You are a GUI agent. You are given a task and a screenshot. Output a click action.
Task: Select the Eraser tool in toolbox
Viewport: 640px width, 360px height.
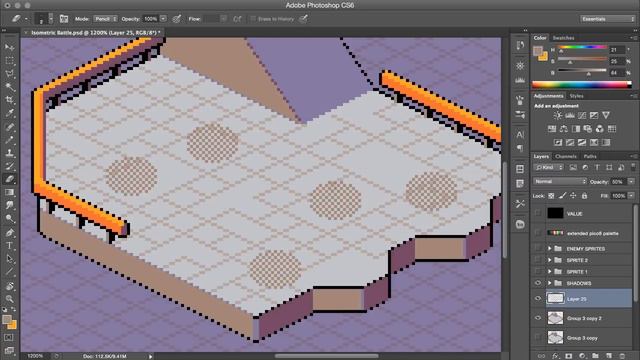pos(9,179)
